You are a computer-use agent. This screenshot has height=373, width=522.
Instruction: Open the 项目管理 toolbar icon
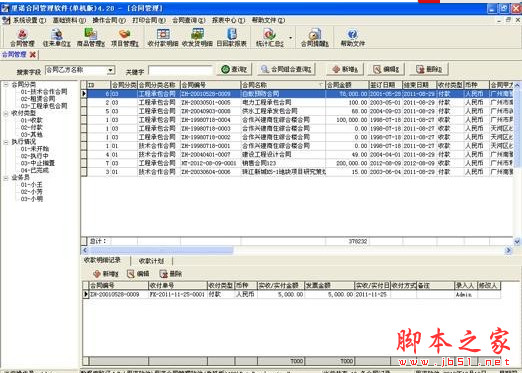[x=124, y=38]
